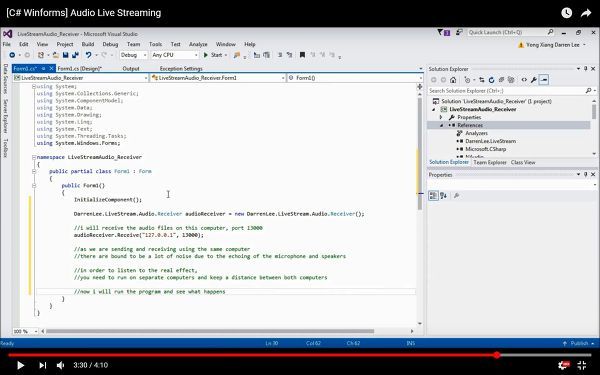600x375 pixels.
Task: Open the File menu
Action: point(7,44)
